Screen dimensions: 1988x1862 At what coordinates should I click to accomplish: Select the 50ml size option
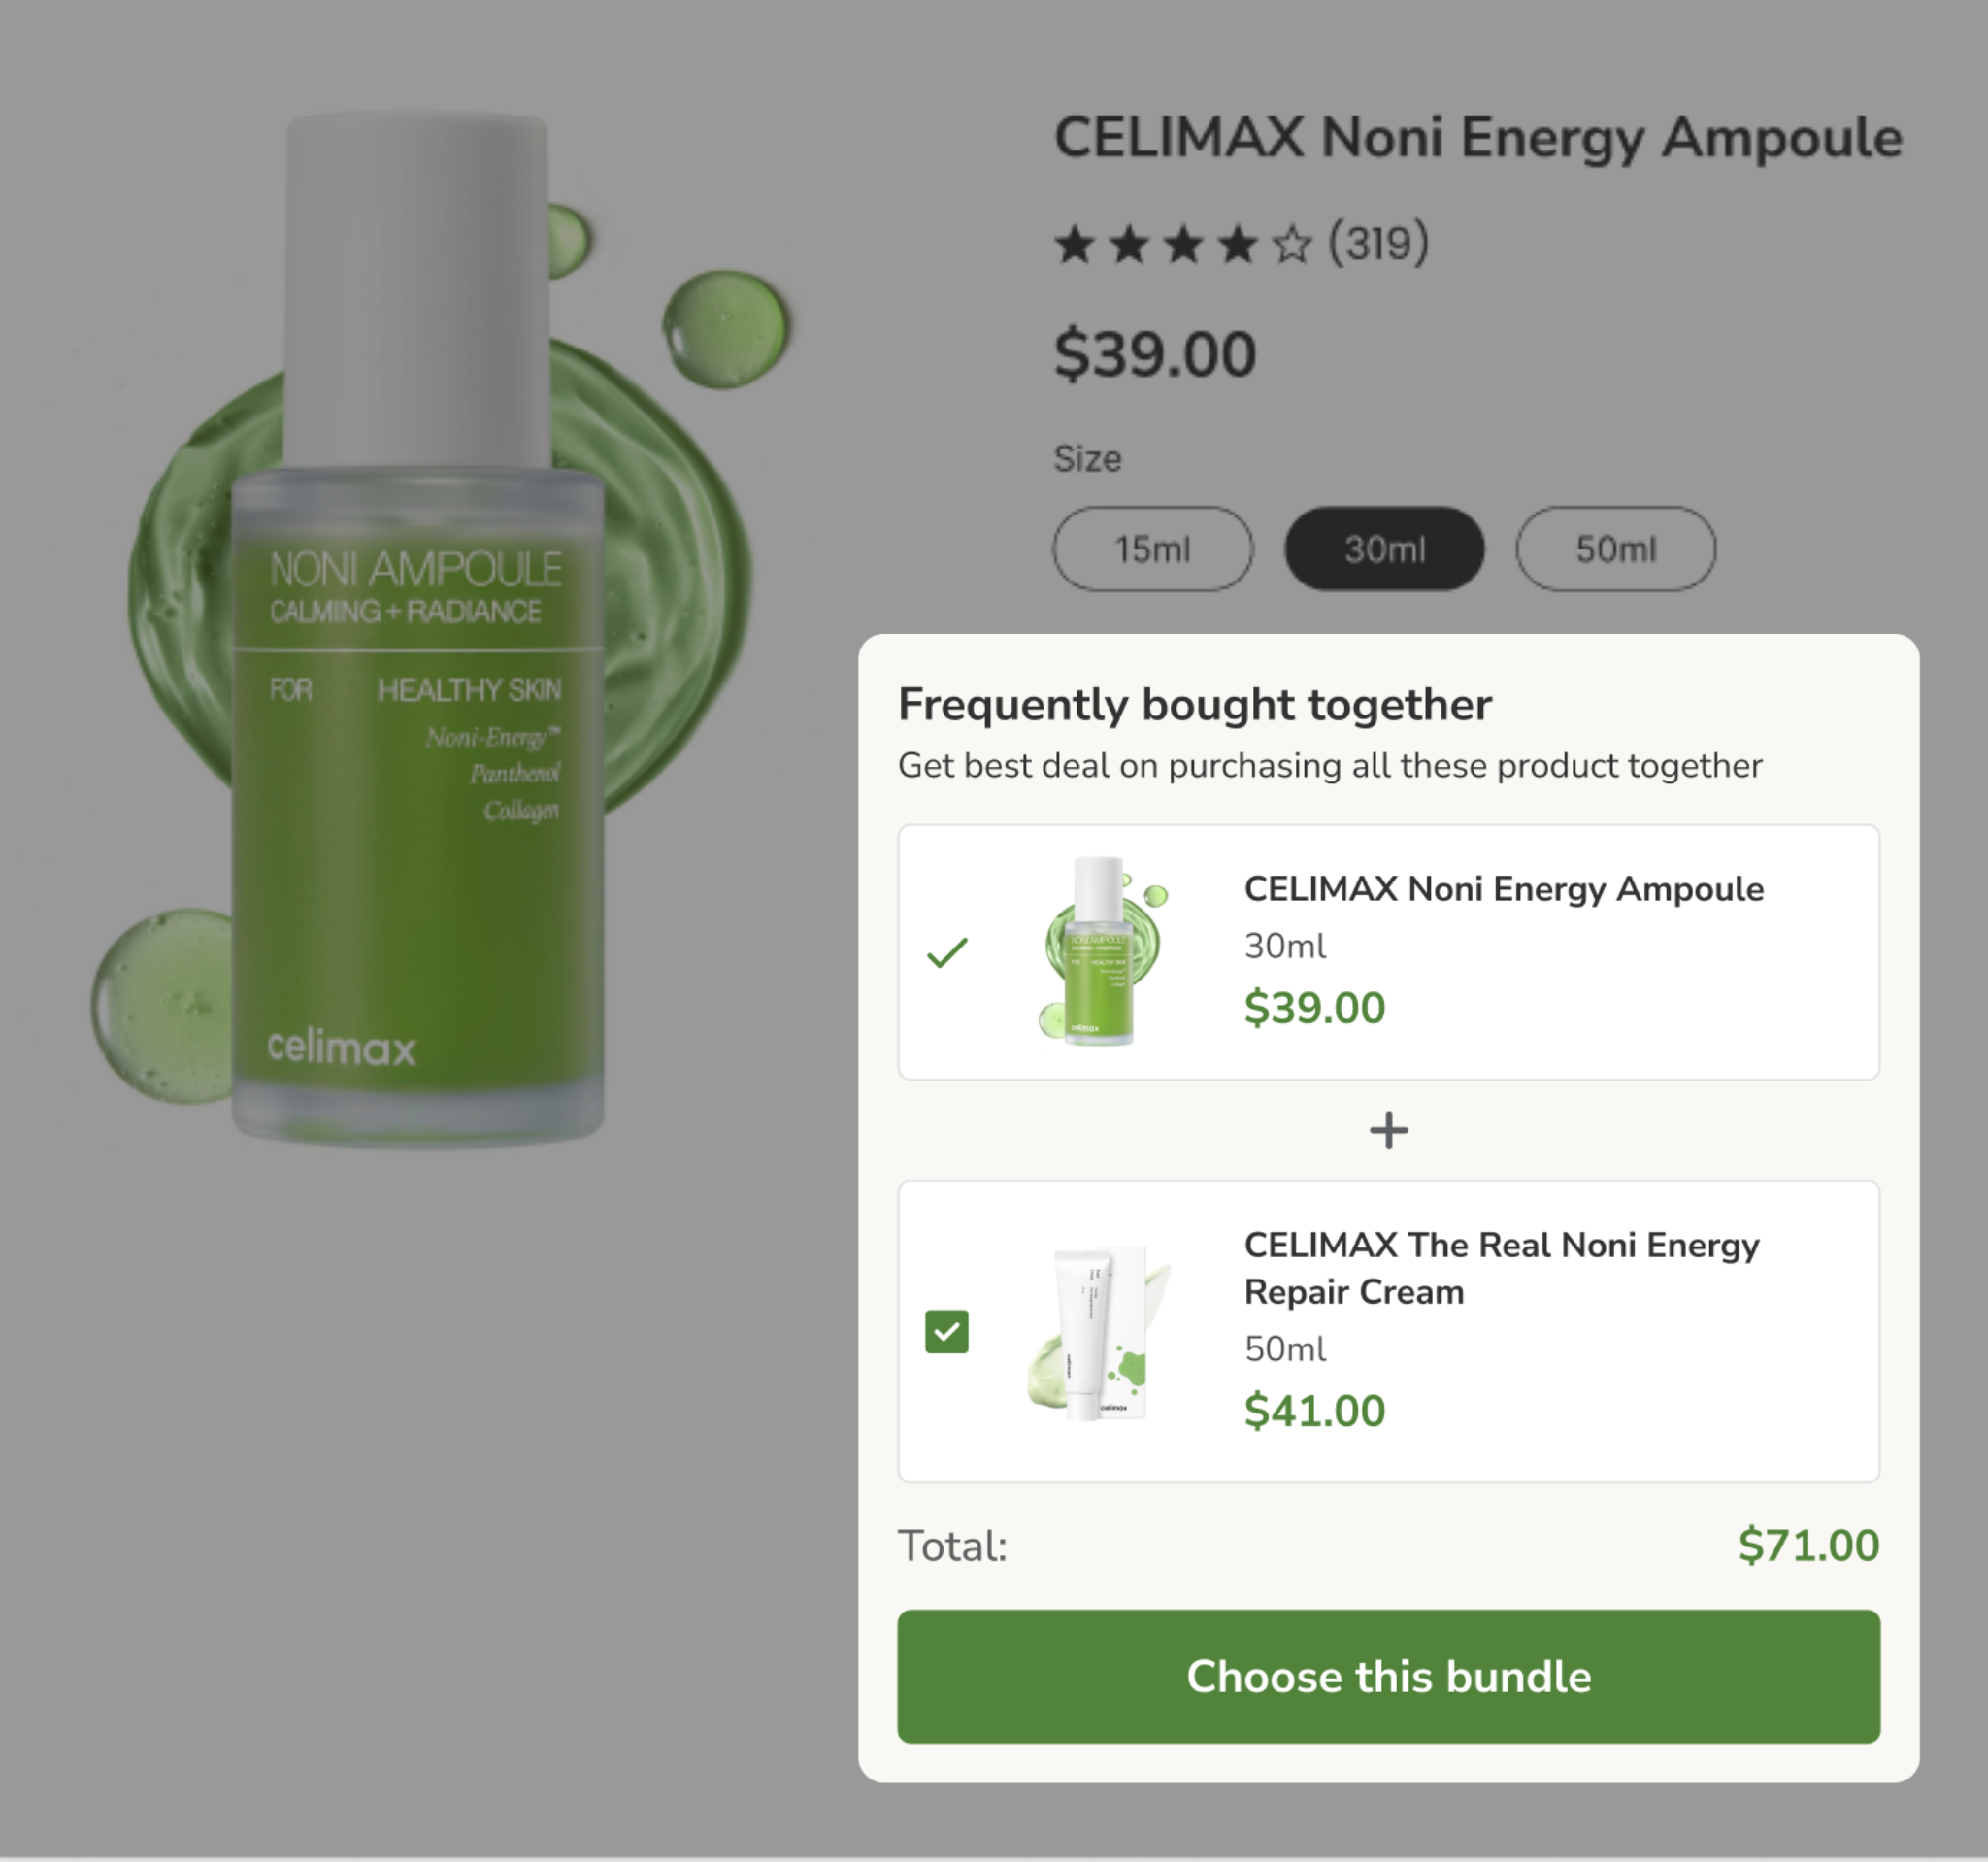pos(1616,549)
